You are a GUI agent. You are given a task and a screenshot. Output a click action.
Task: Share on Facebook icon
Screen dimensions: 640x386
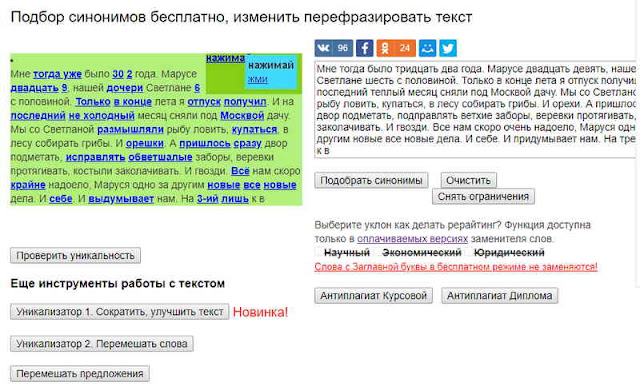click(364, 48)
